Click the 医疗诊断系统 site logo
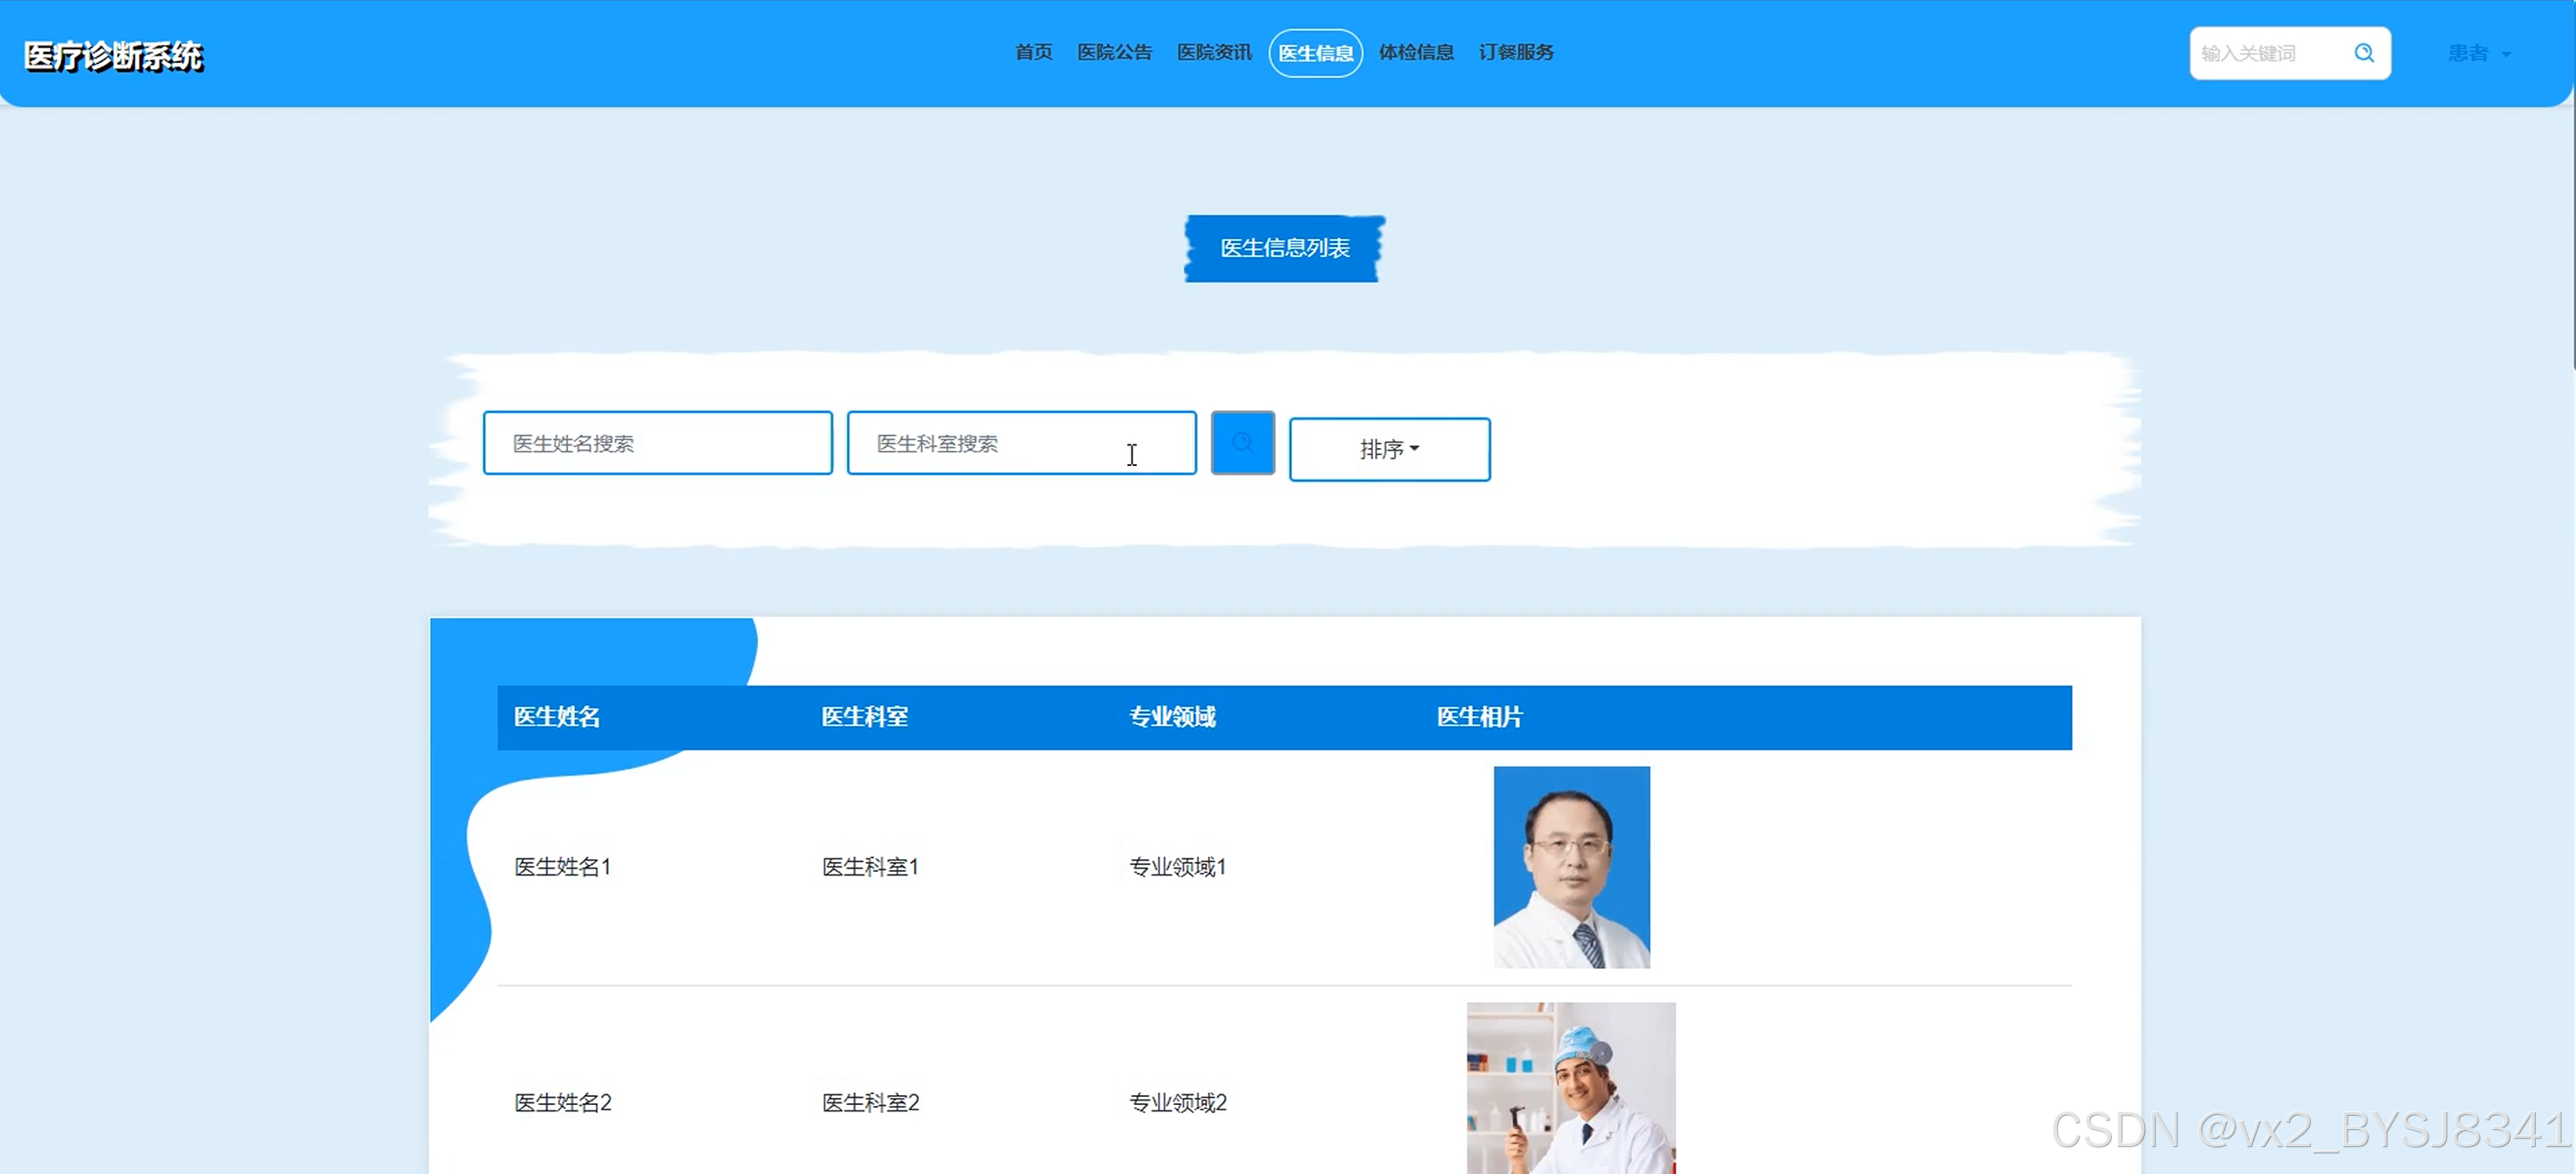Viewport: 2576px width, 1174px height. point(113,56)
